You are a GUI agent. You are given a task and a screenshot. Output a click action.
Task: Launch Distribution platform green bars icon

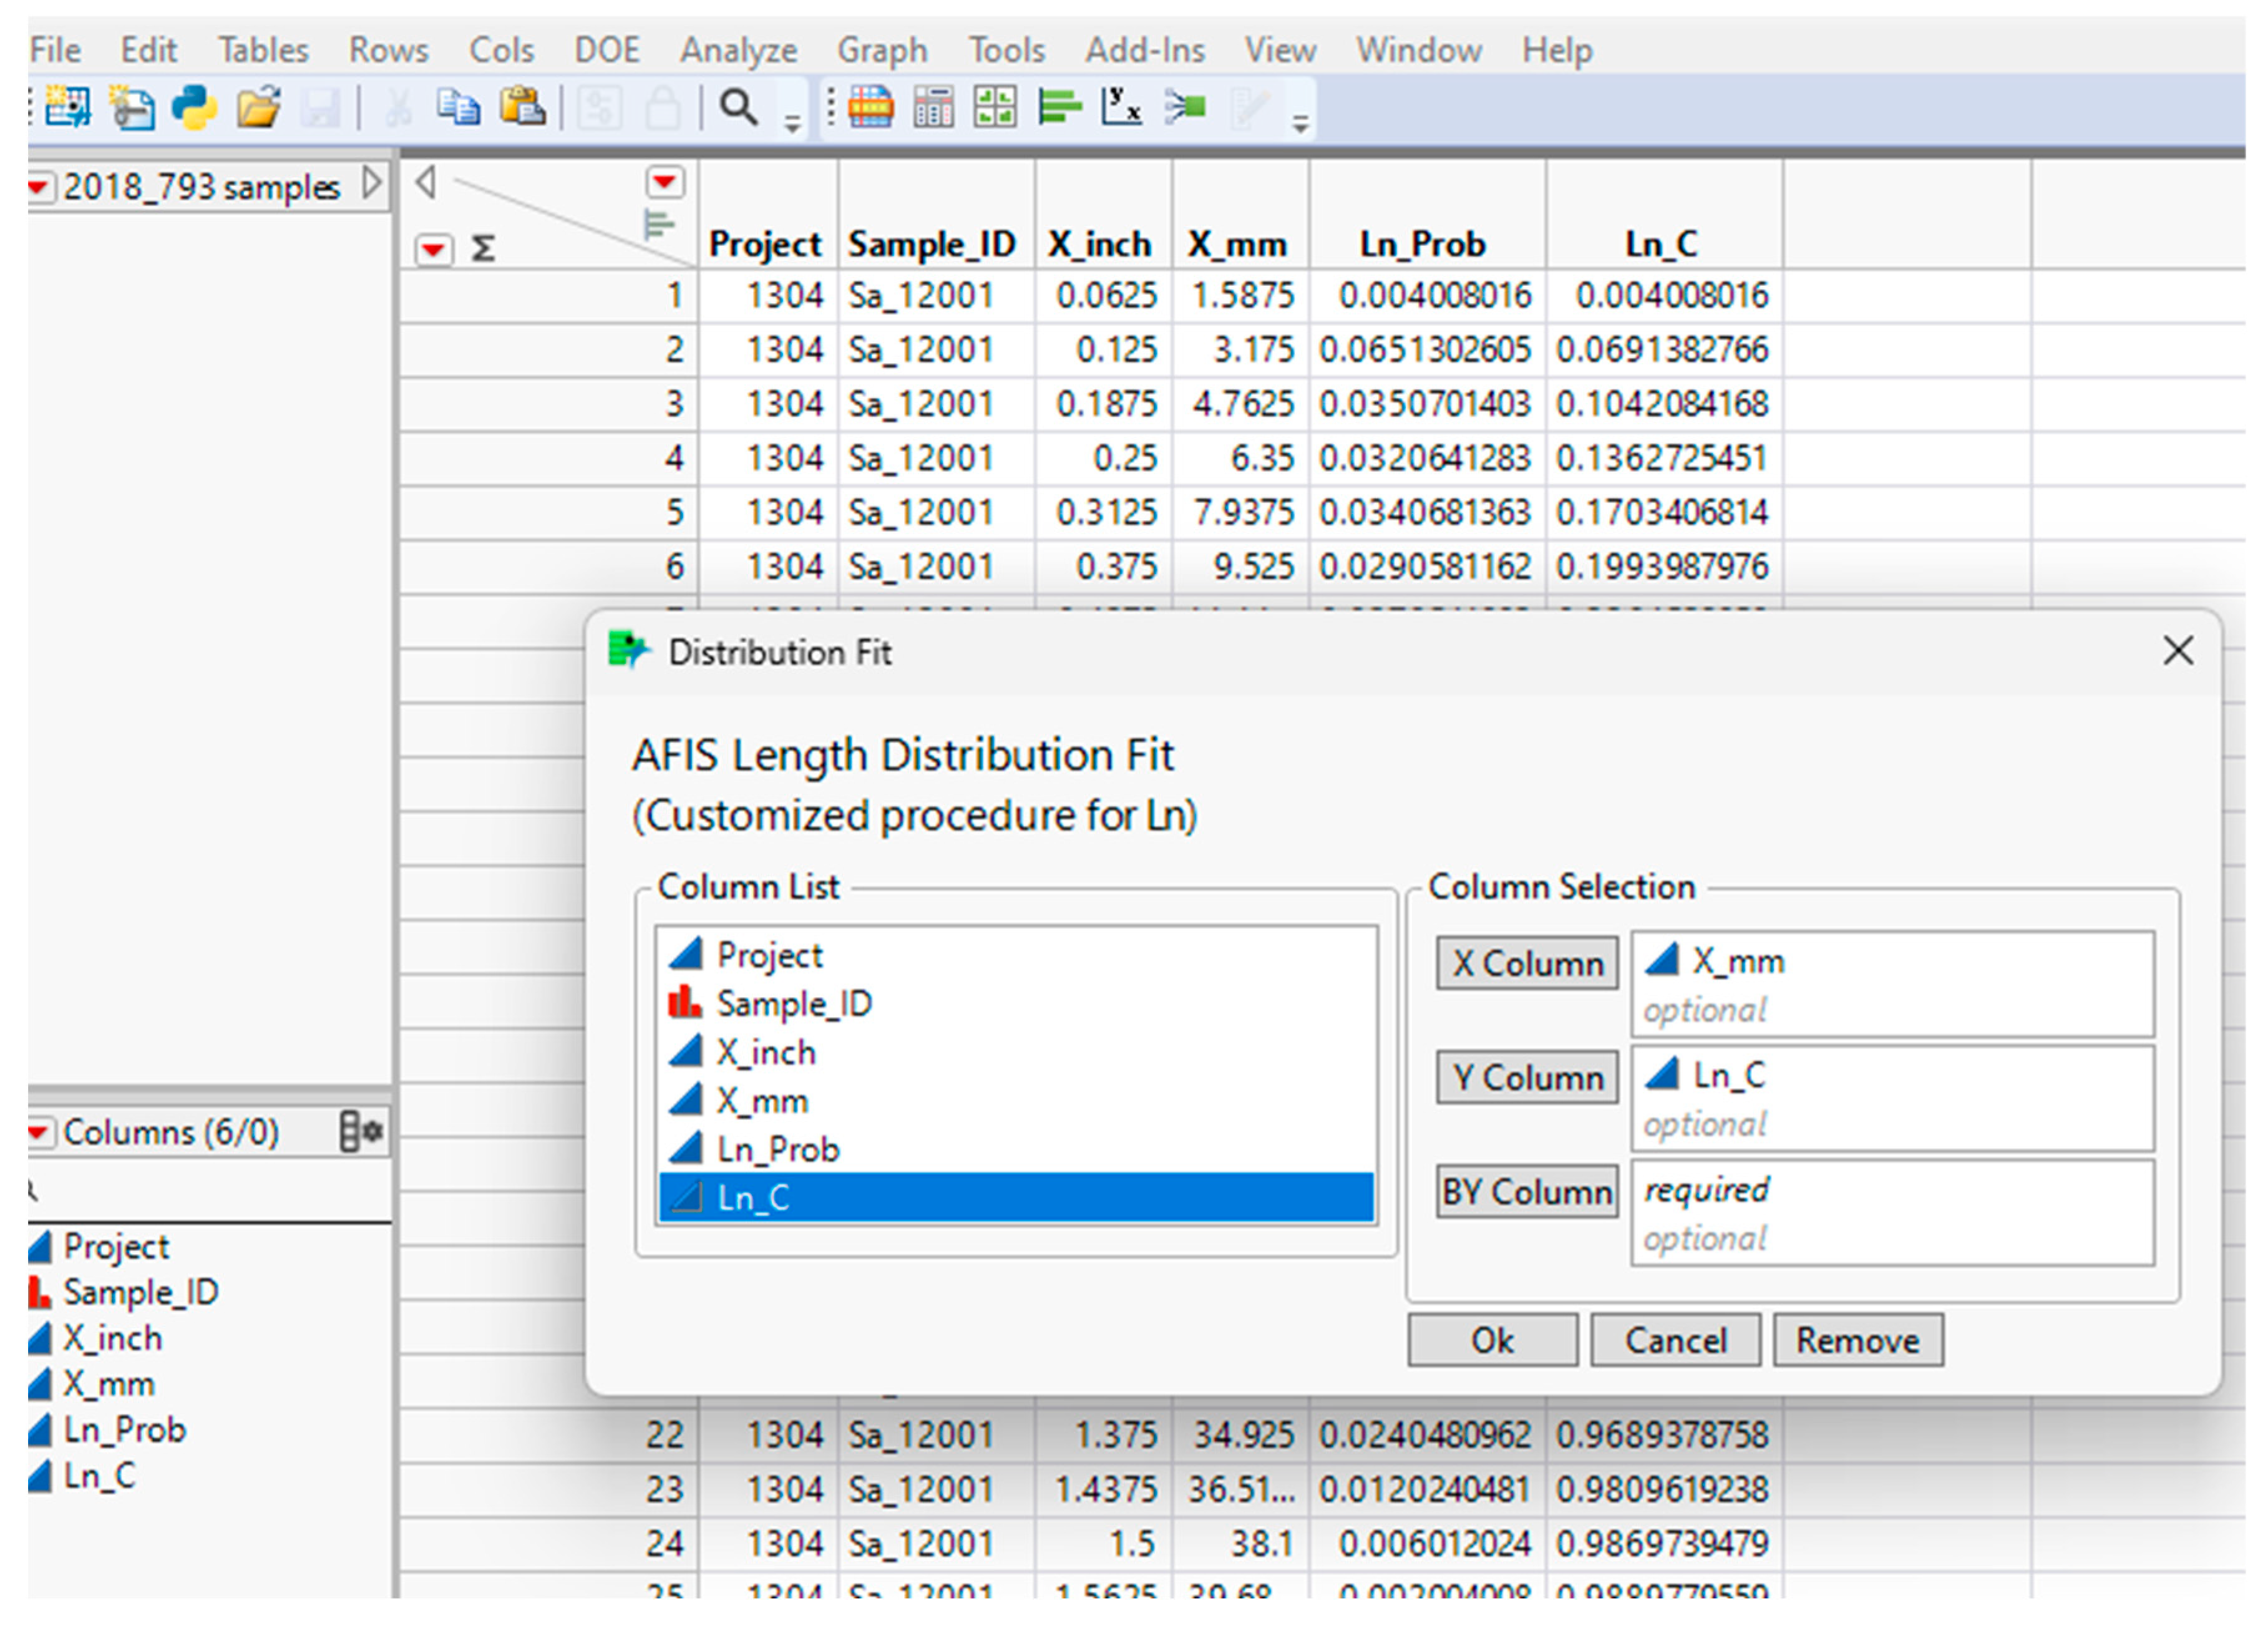click(1059, 107)
